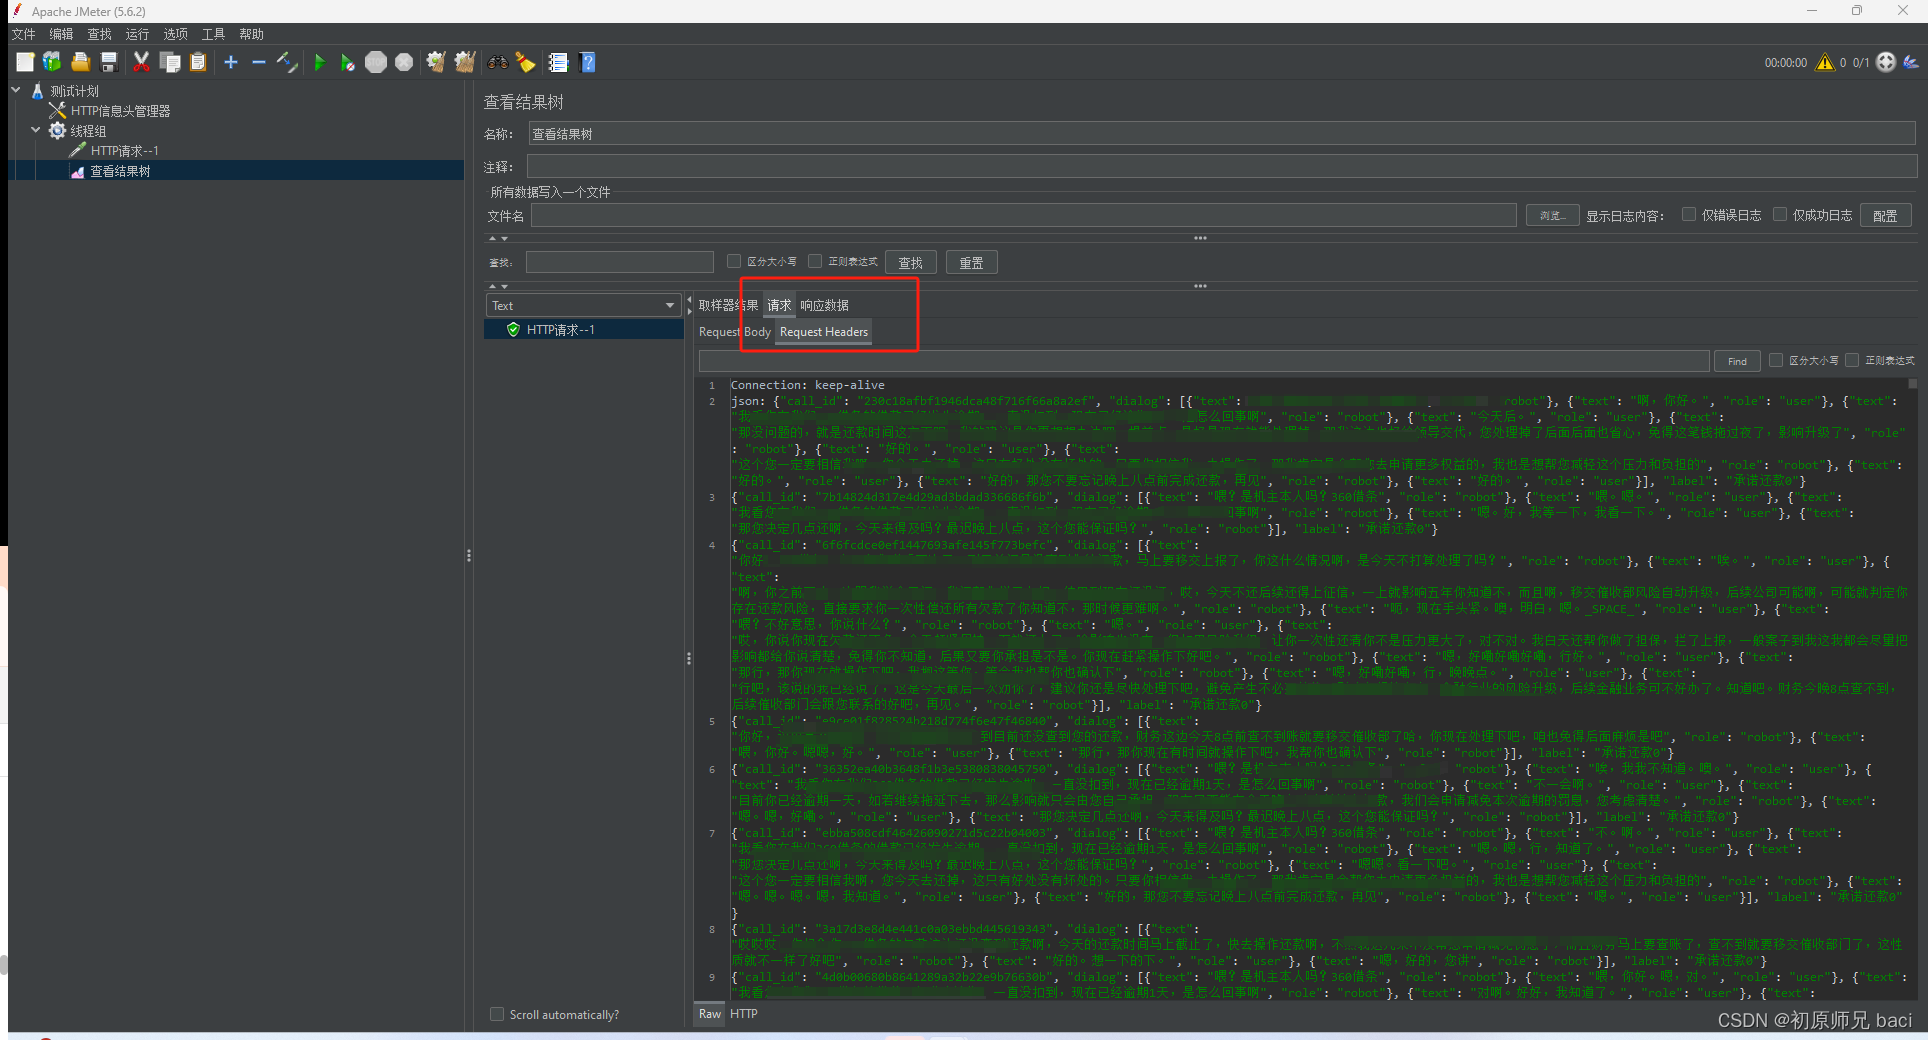Click the 重置 reset button
Viewport: 1928px width, 1040px height.
click(x=972, y=262)
